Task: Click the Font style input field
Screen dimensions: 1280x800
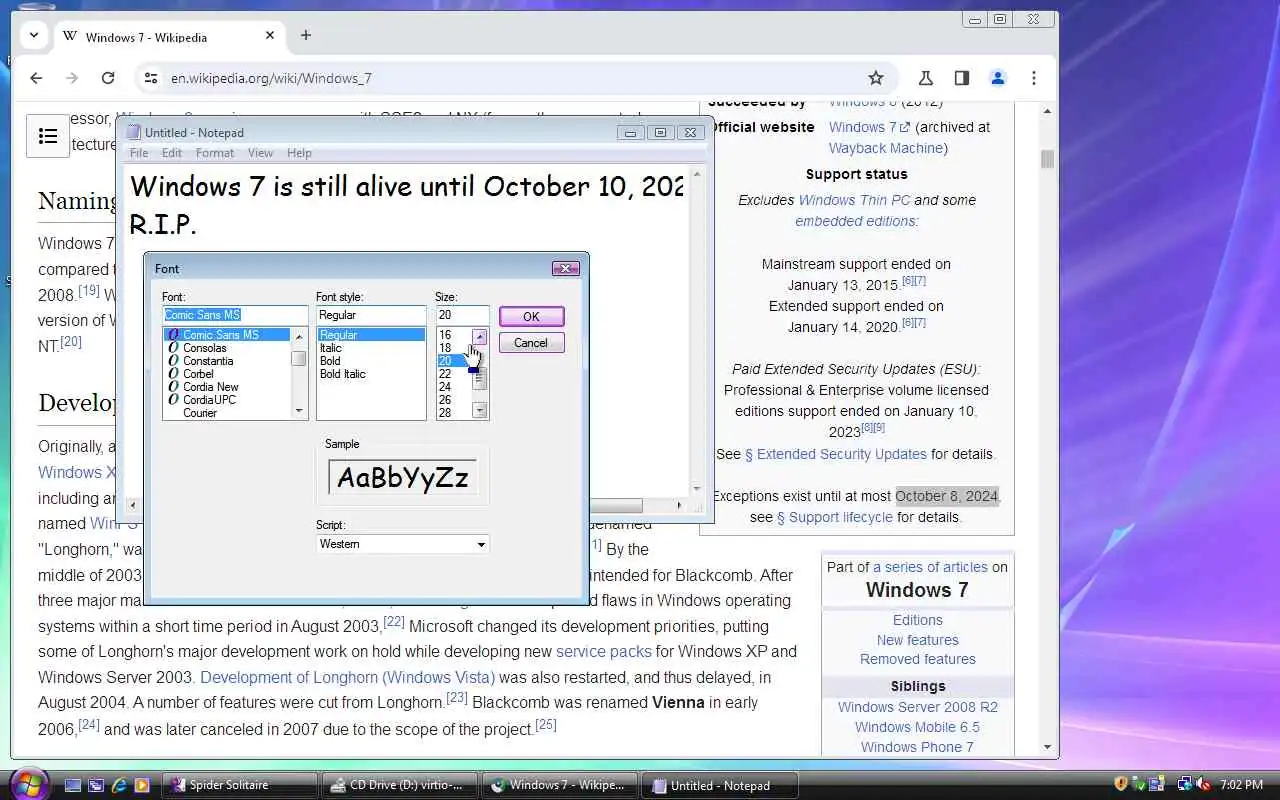Action: pos(371,315)
